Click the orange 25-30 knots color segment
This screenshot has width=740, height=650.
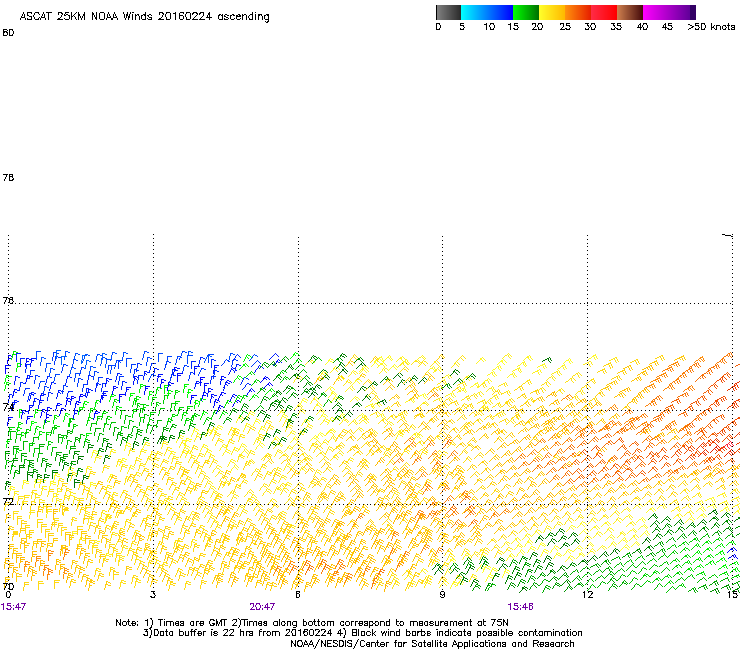click(578, 12)
